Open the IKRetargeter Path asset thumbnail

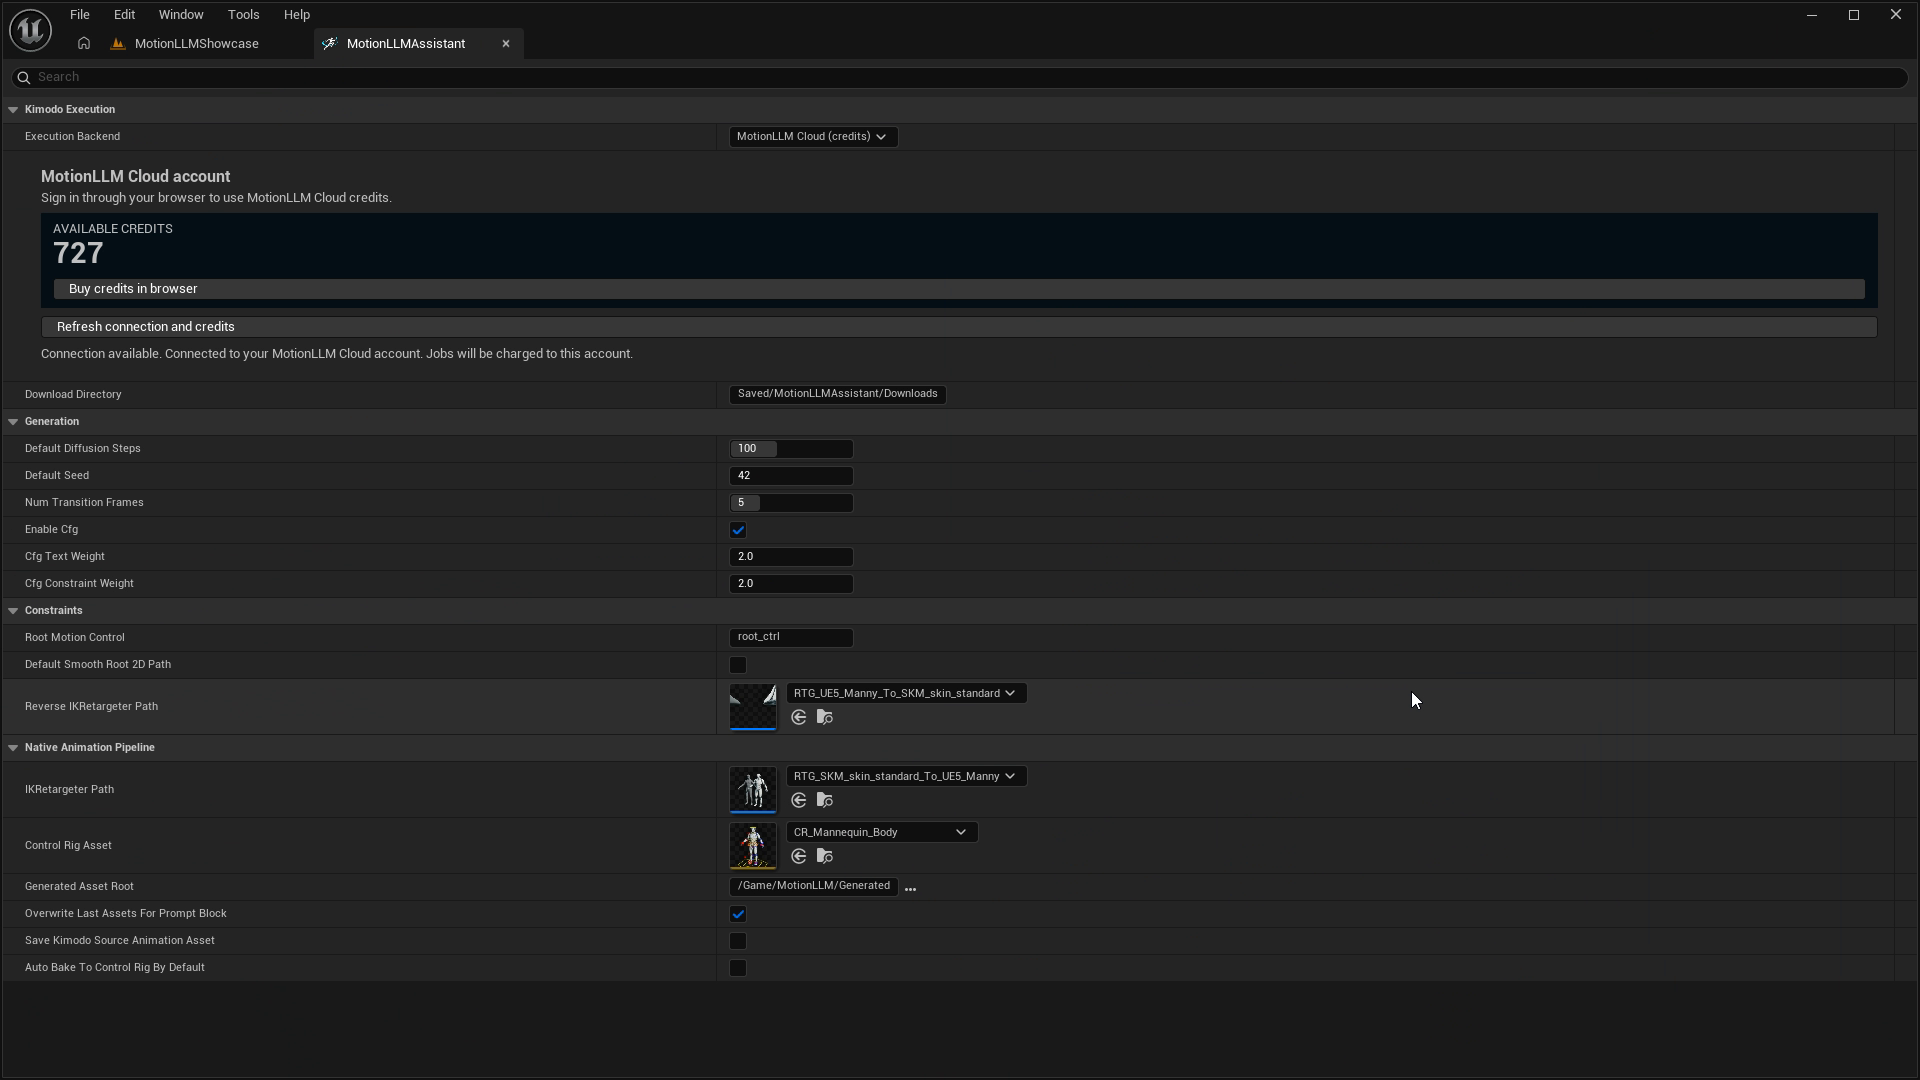[x=753, y=790]
